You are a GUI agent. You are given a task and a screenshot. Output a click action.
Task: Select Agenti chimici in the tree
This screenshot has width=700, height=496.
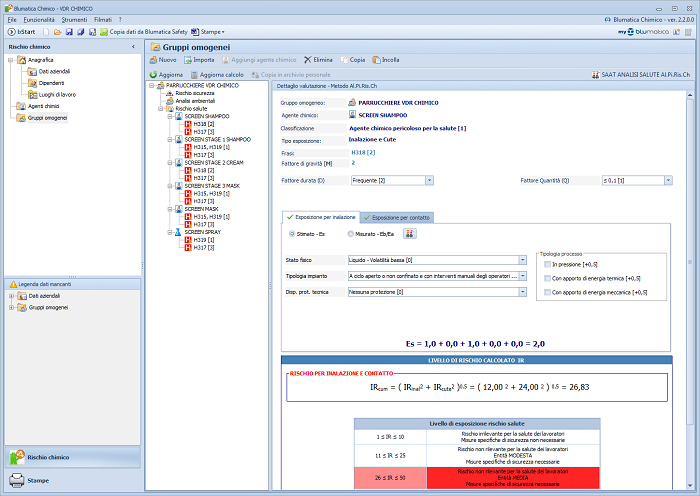point(45,105)
